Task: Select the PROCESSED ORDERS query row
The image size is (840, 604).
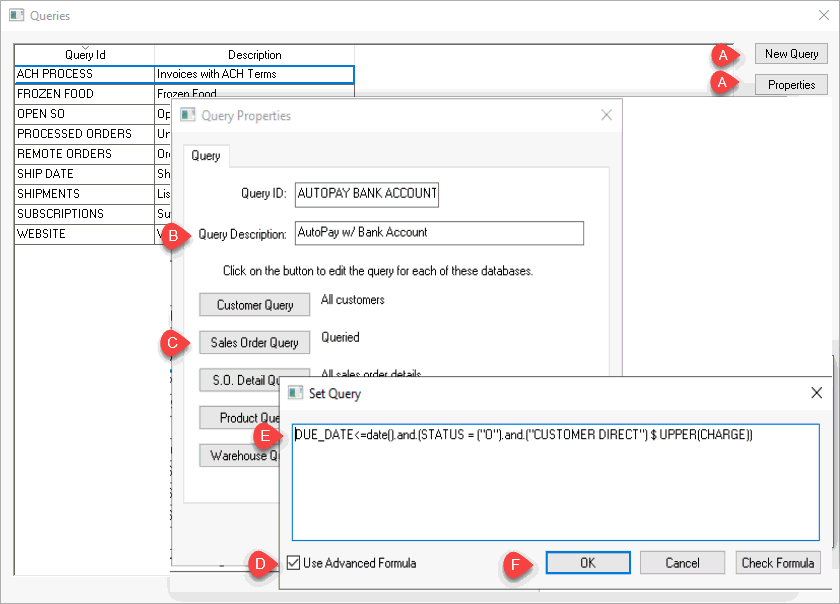Action: tap(85, 134)
